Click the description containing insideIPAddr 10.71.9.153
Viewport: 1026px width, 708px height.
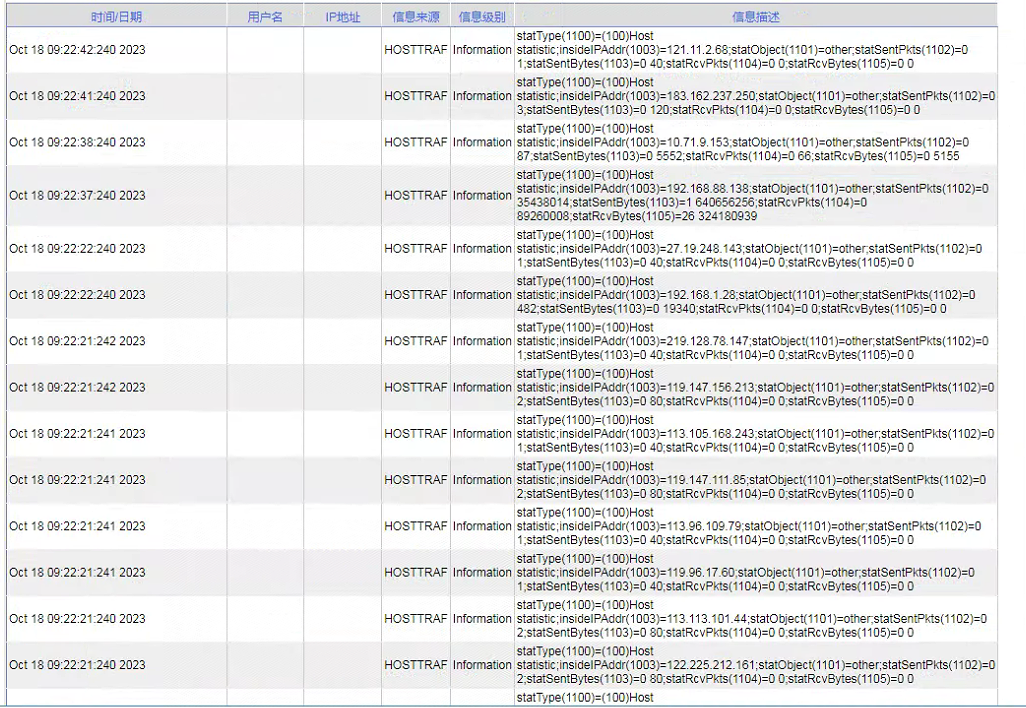click(x=743, y=143)
